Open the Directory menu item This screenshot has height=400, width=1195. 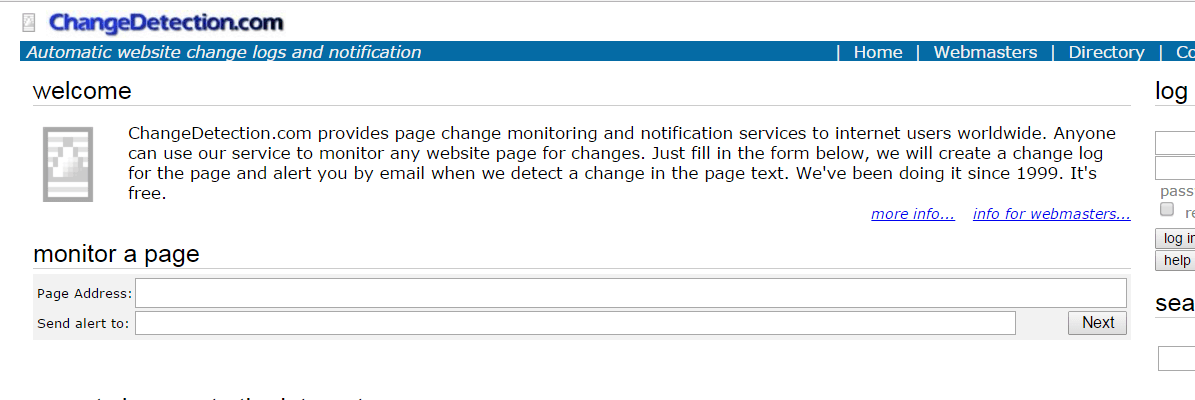tap(1107, 53)
